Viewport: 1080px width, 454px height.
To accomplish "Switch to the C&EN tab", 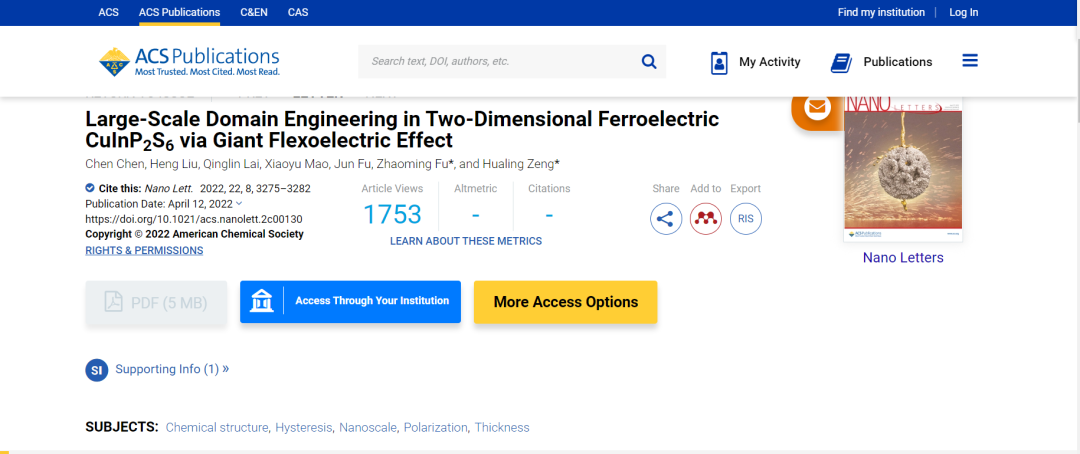I will point(254,12).
